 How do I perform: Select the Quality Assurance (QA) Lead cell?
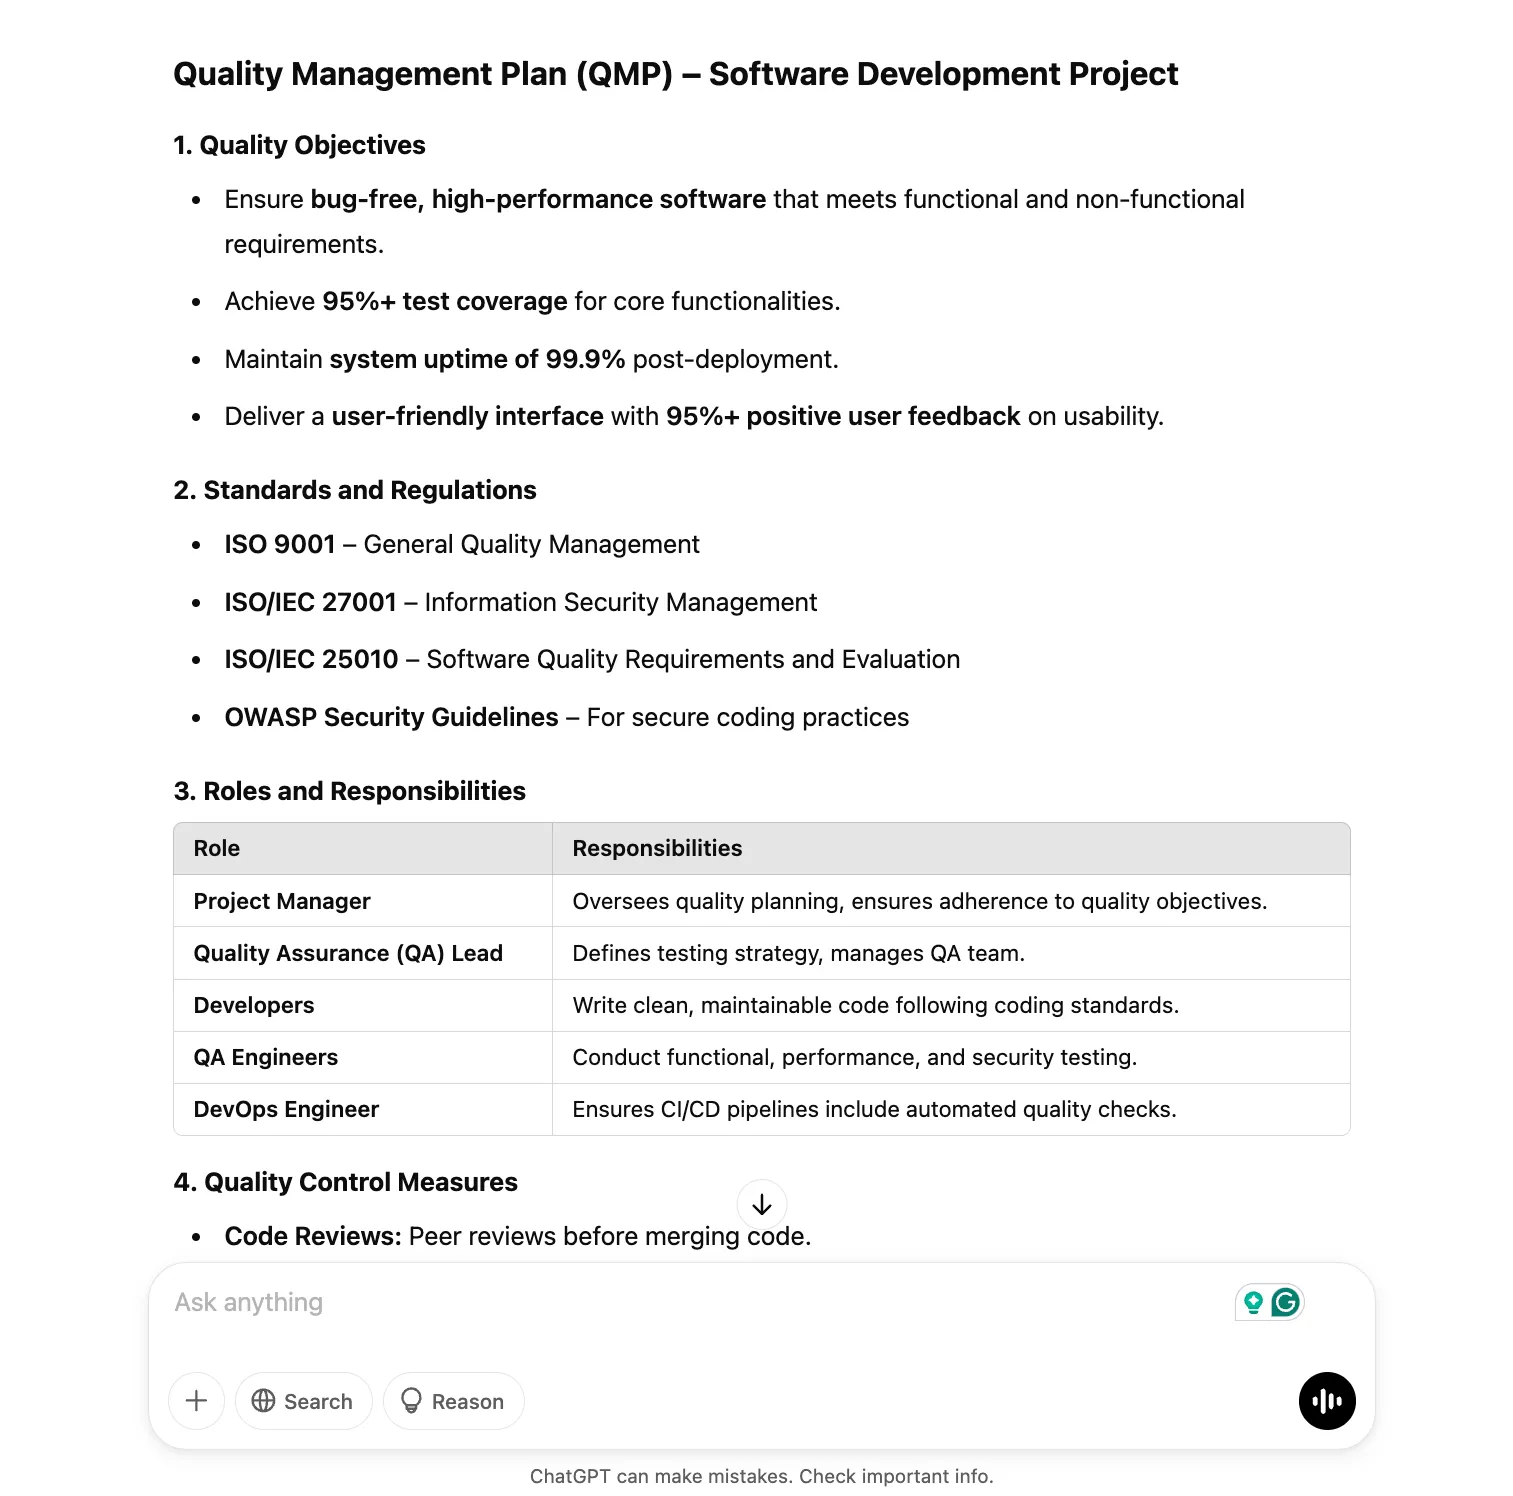click(x=363, y=953)
